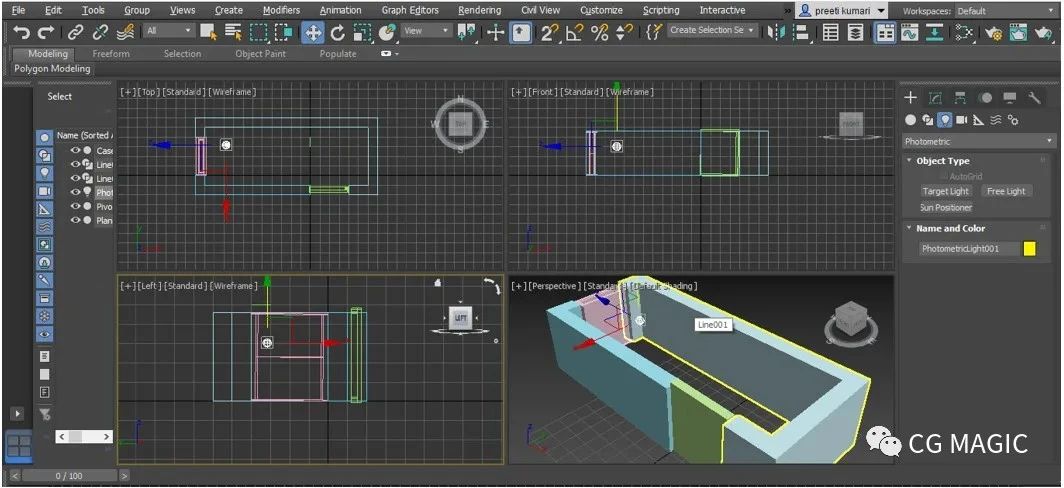
Task: Open the Schematic View icon
Action: (934, 32)
